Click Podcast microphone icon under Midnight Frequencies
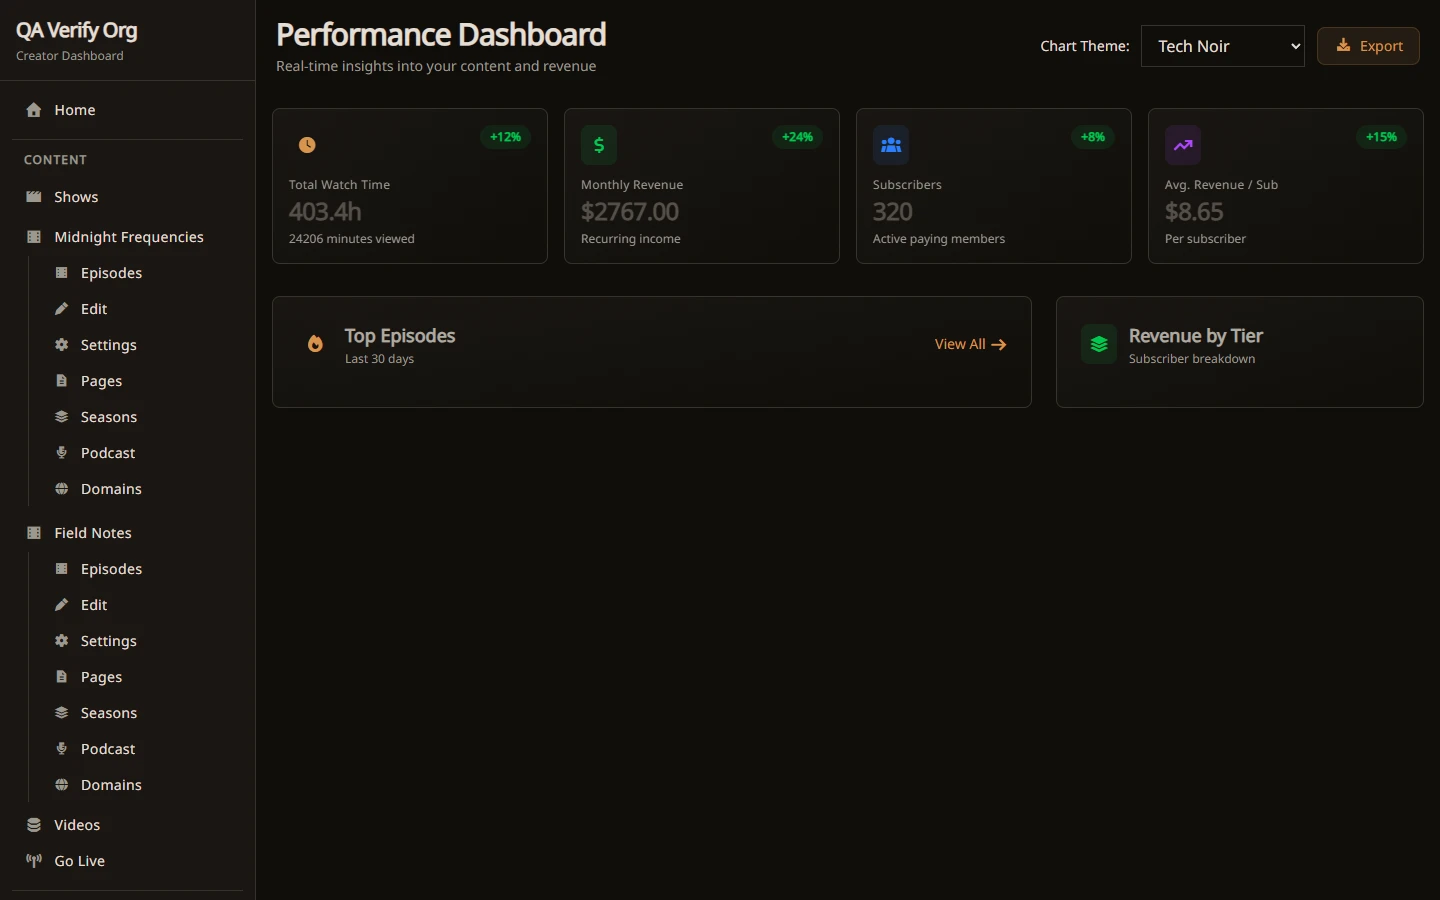This screenshot has width=1440, height=900. pos(61,453)
